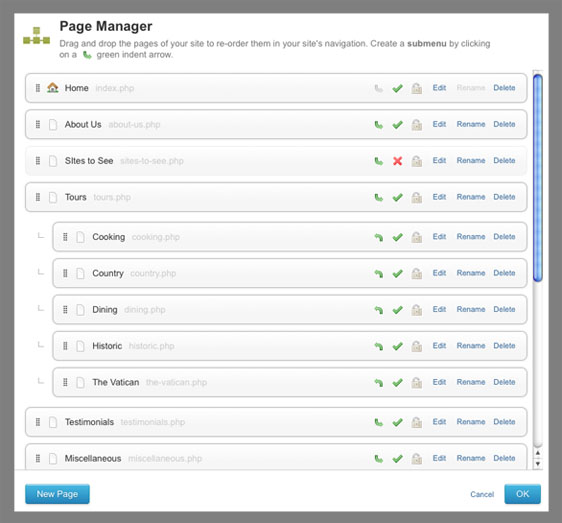Image resolution: width=562 pixels, height=523 pixels.
Task: Toggle the red X visibility on Sites to See
Action: [x=397, y=161]
